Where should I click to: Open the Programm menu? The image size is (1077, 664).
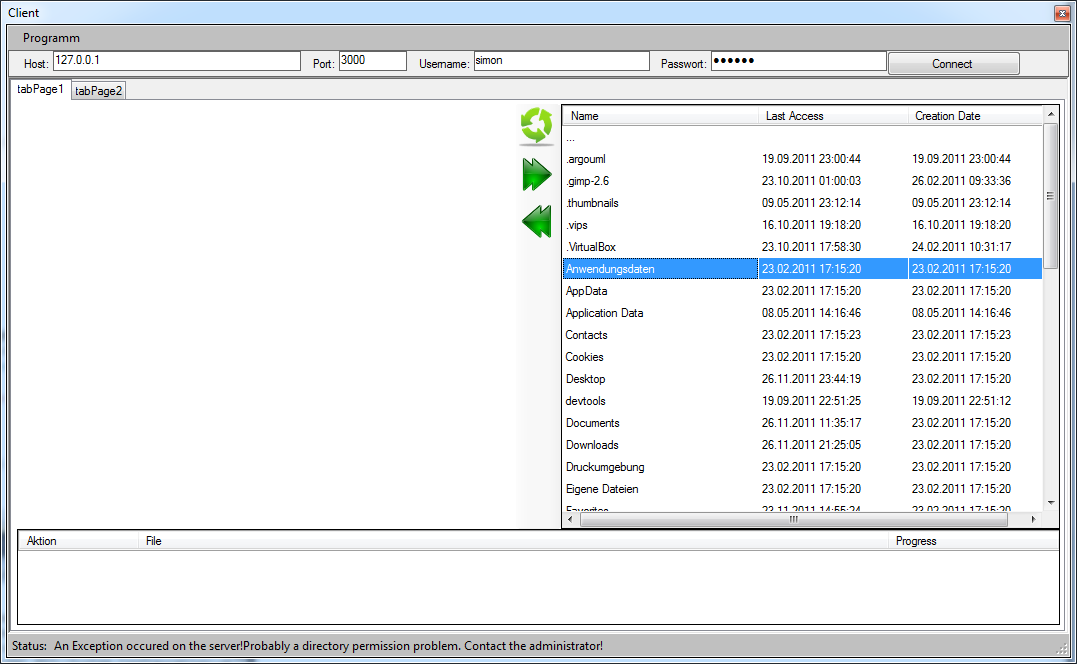[x=51, y=38]
